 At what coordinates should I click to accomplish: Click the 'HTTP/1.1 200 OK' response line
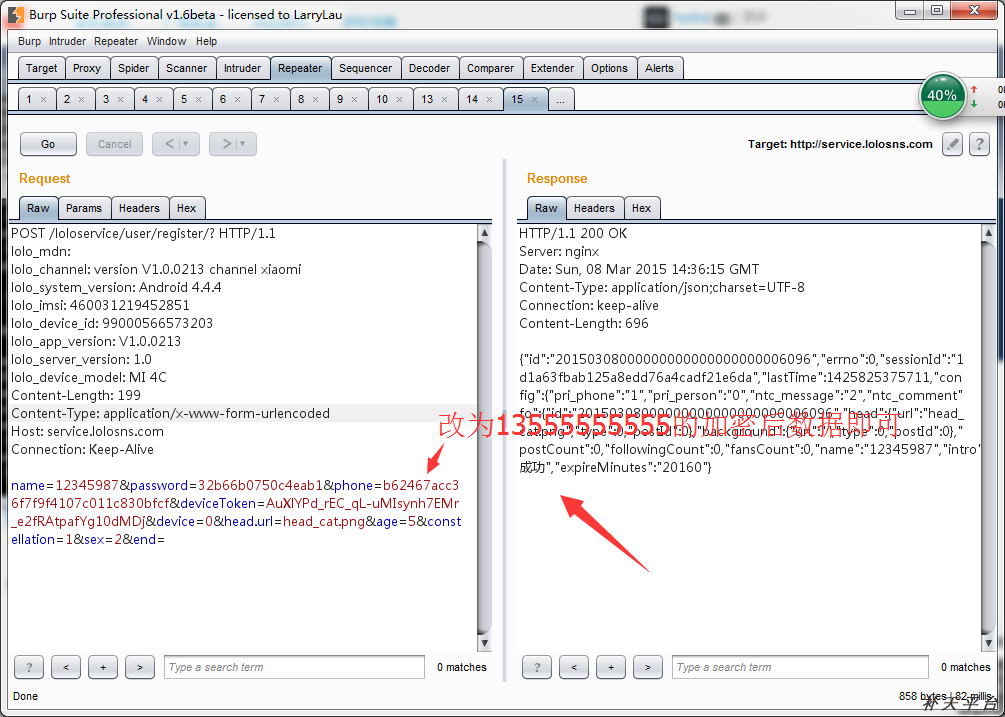[573, 233]
